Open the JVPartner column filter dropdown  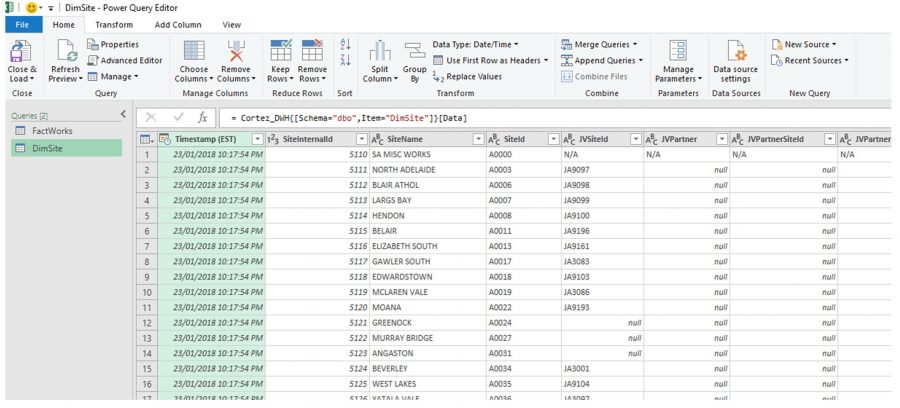[x=721, y=139]
